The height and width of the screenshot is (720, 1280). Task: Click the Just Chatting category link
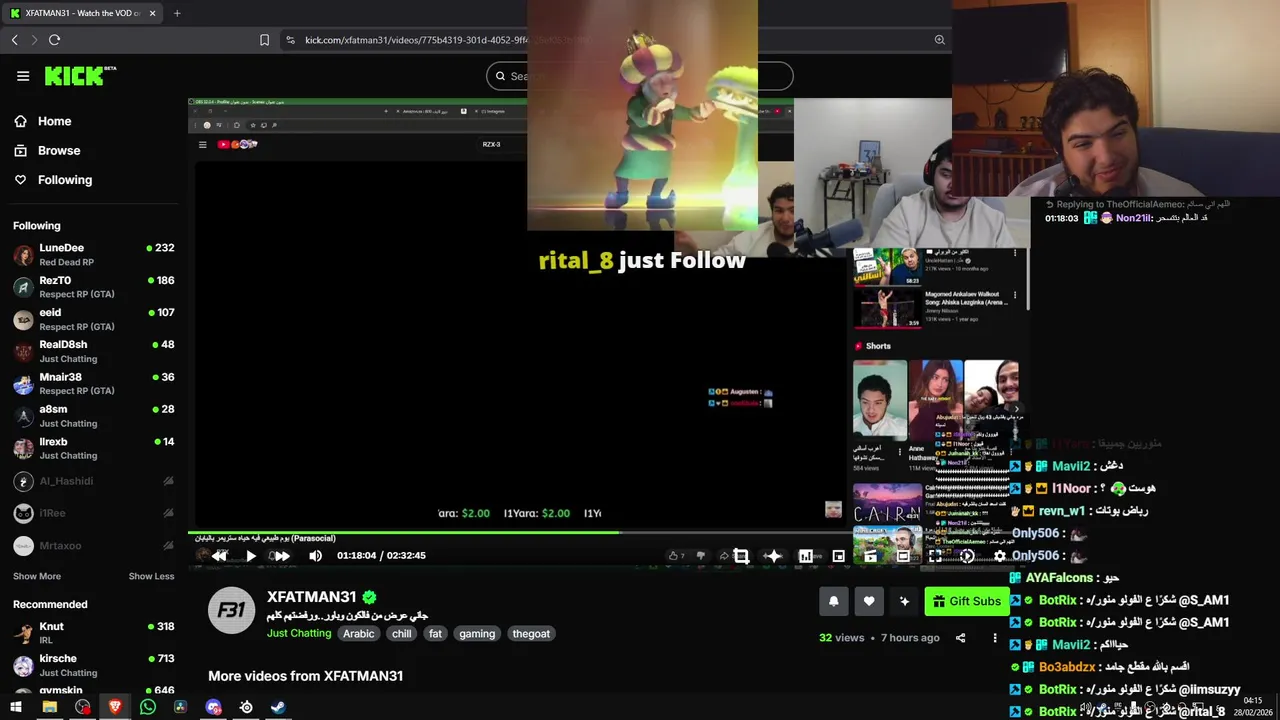299,634
